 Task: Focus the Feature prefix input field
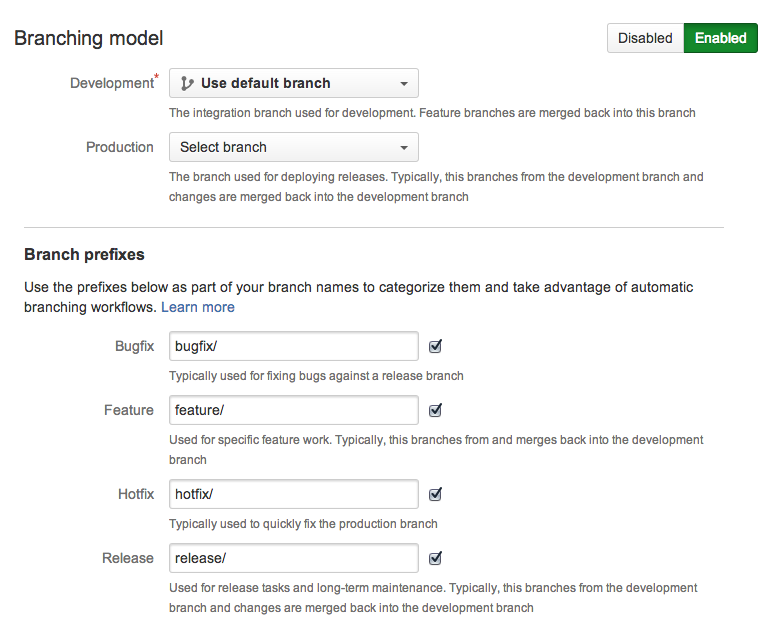tap(293, 410)
